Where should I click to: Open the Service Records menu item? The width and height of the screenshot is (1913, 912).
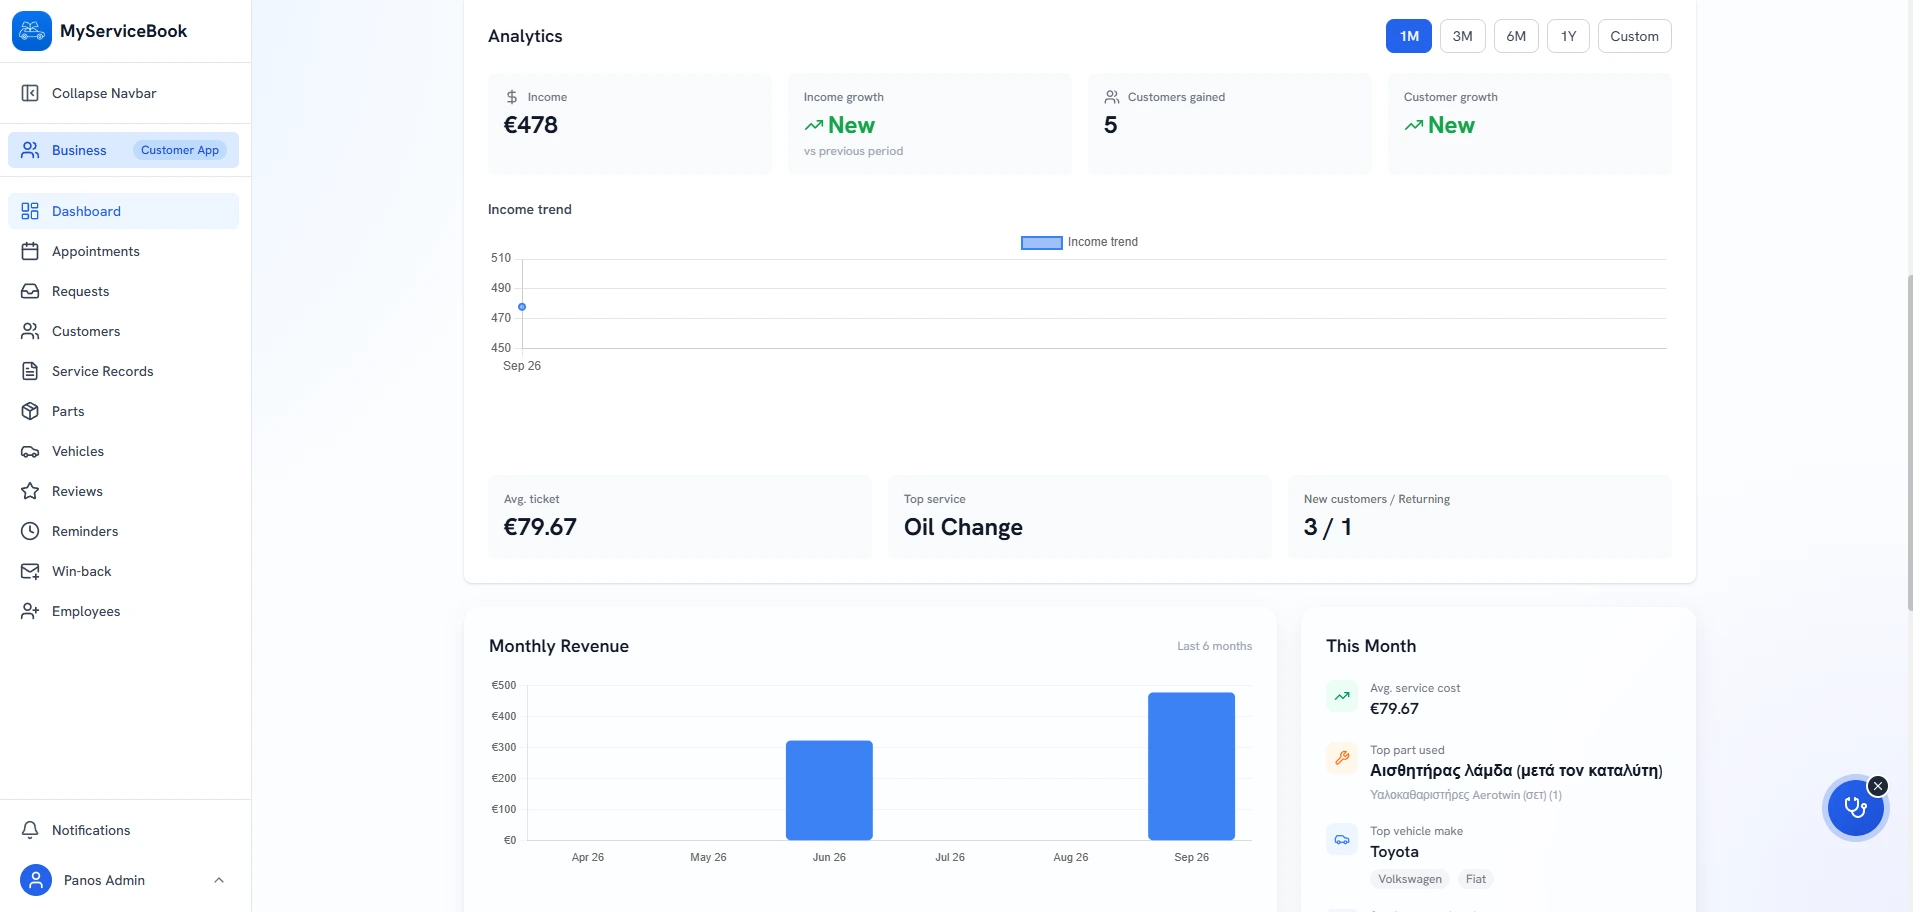(123, 371)
